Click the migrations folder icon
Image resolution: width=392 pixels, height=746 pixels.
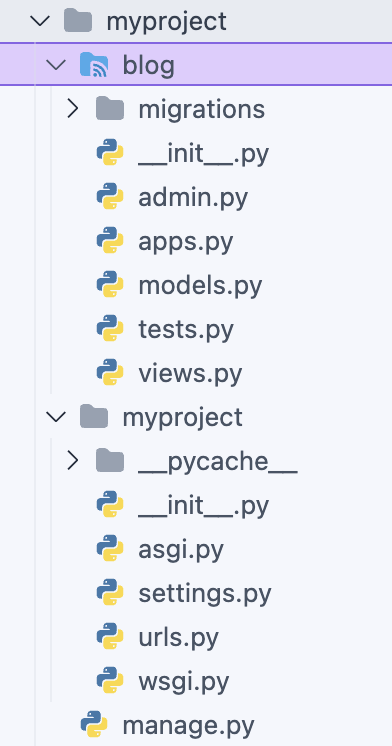[x=110, y=109]
